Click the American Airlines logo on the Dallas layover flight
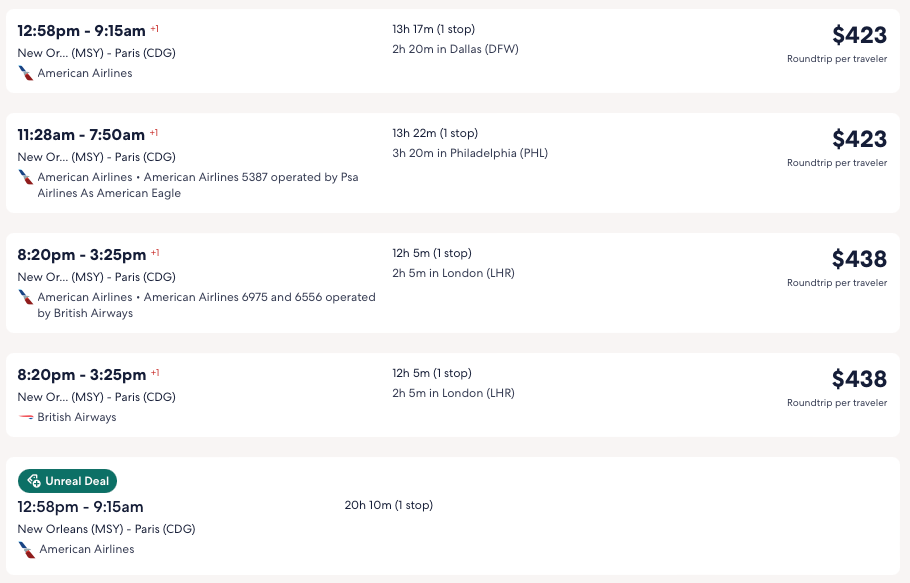 pyautogui.click(x=26, y=73)
